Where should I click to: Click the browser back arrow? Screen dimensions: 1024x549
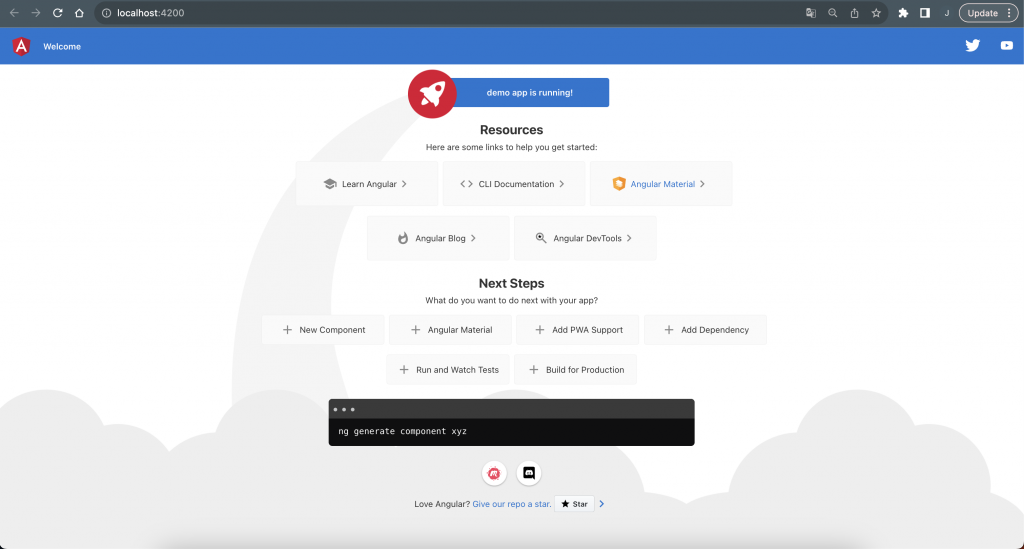tap(14, 13)
